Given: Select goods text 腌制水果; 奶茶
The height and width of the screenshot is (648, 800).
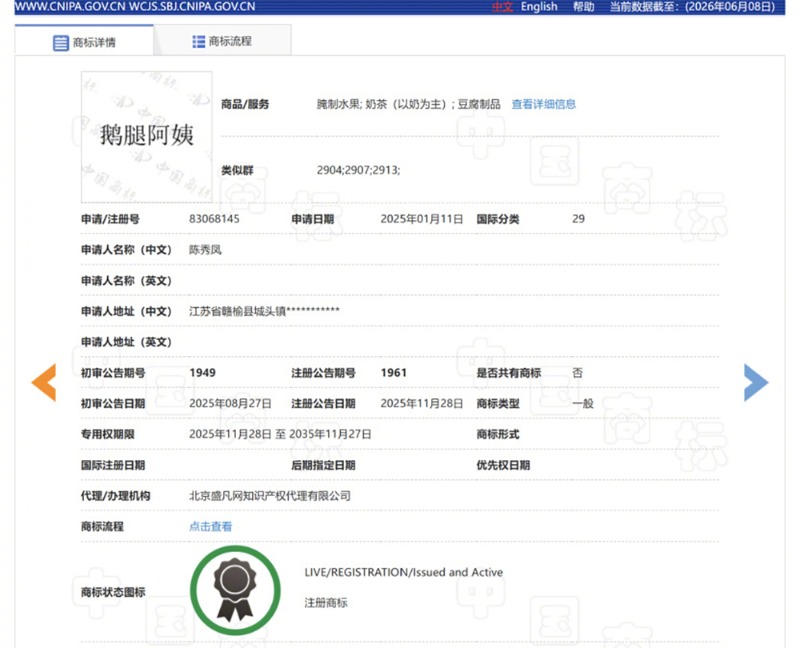Looking at the screenshot, I should [x=352, y=104].
